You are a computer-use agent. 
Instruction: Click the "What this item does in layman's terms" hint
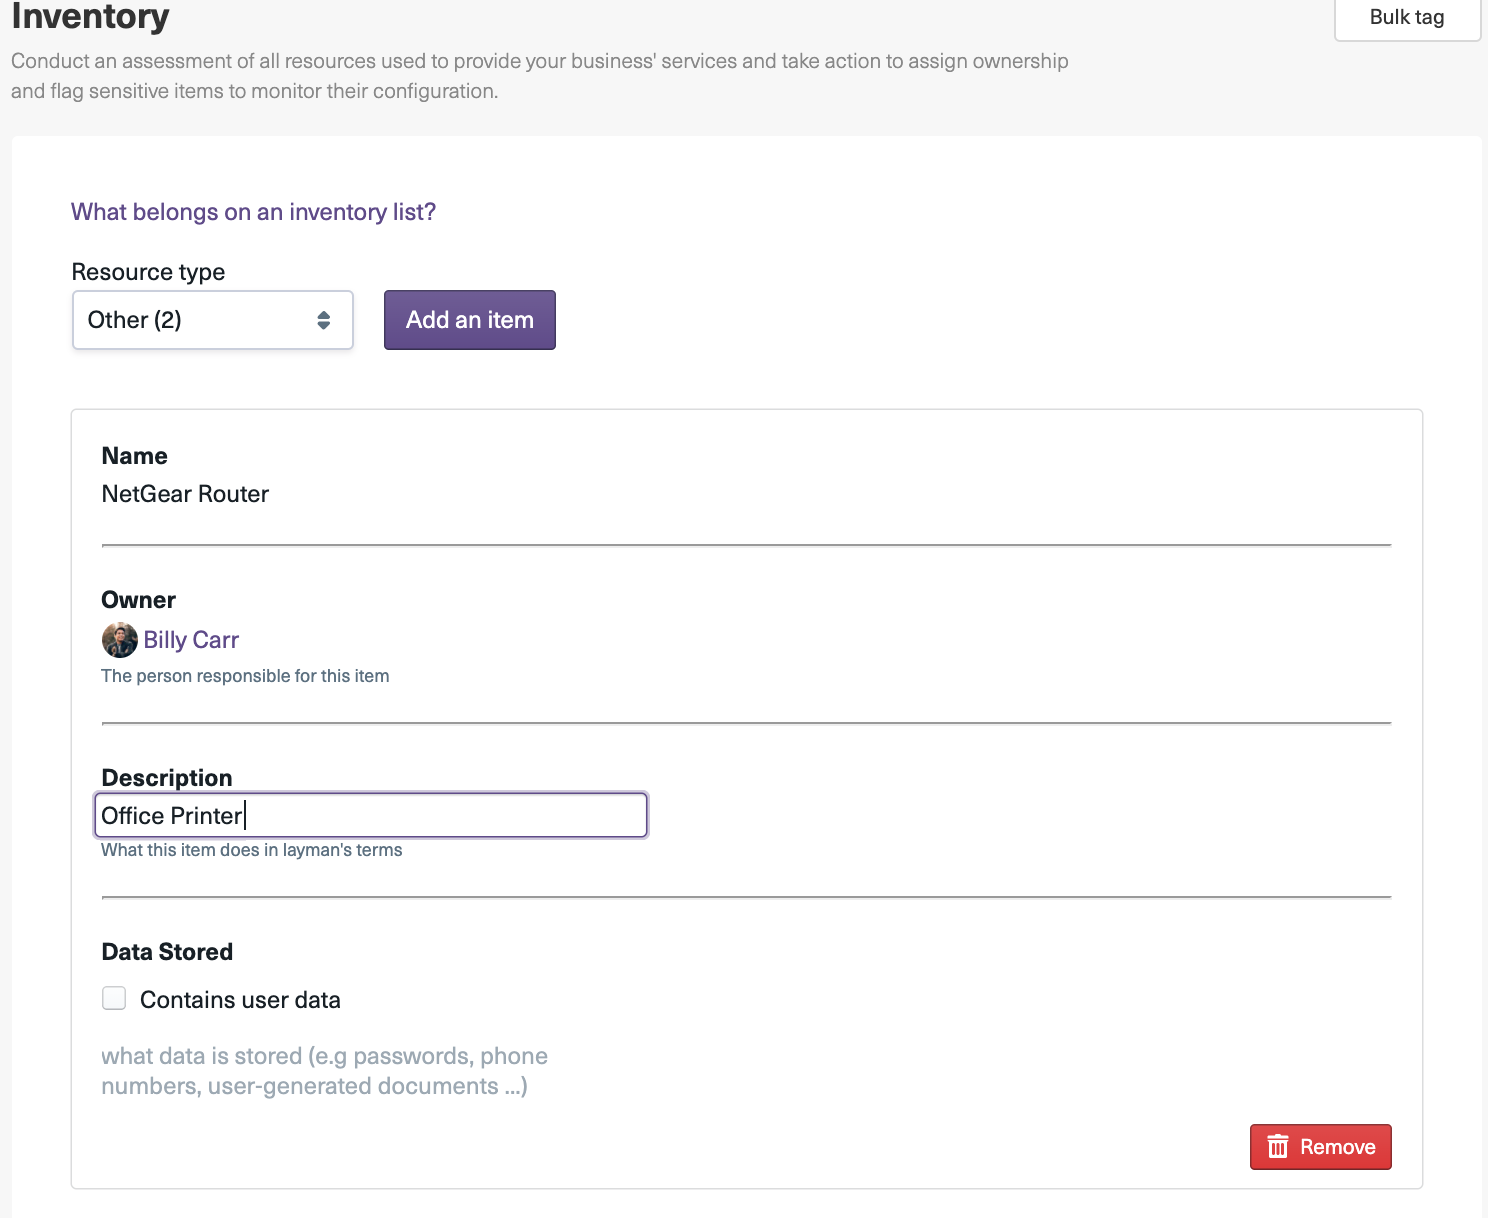[x=252, y=850]
